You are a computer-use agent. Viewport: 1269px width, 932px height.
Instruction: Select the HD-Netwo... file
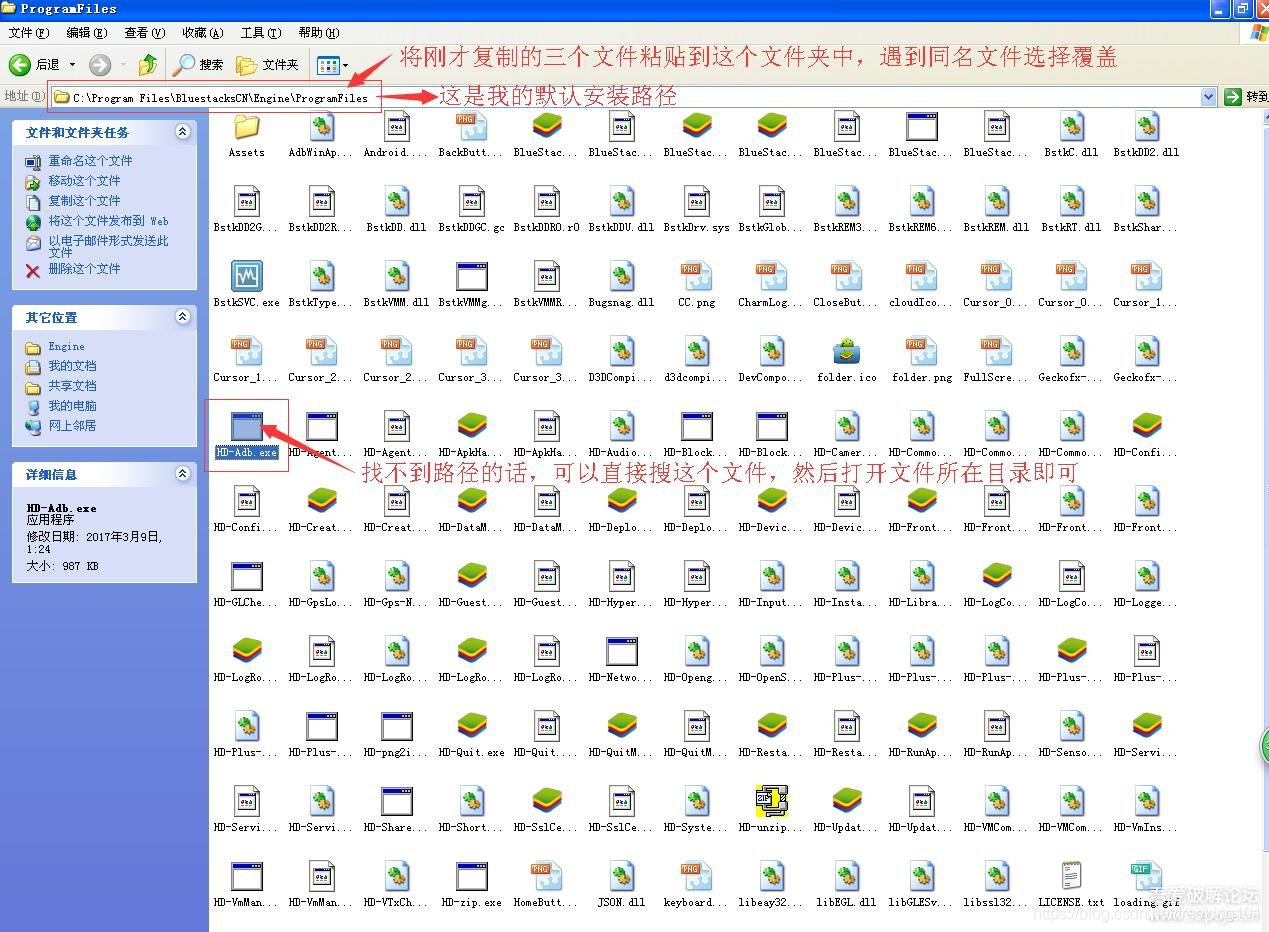click(622, 659)
